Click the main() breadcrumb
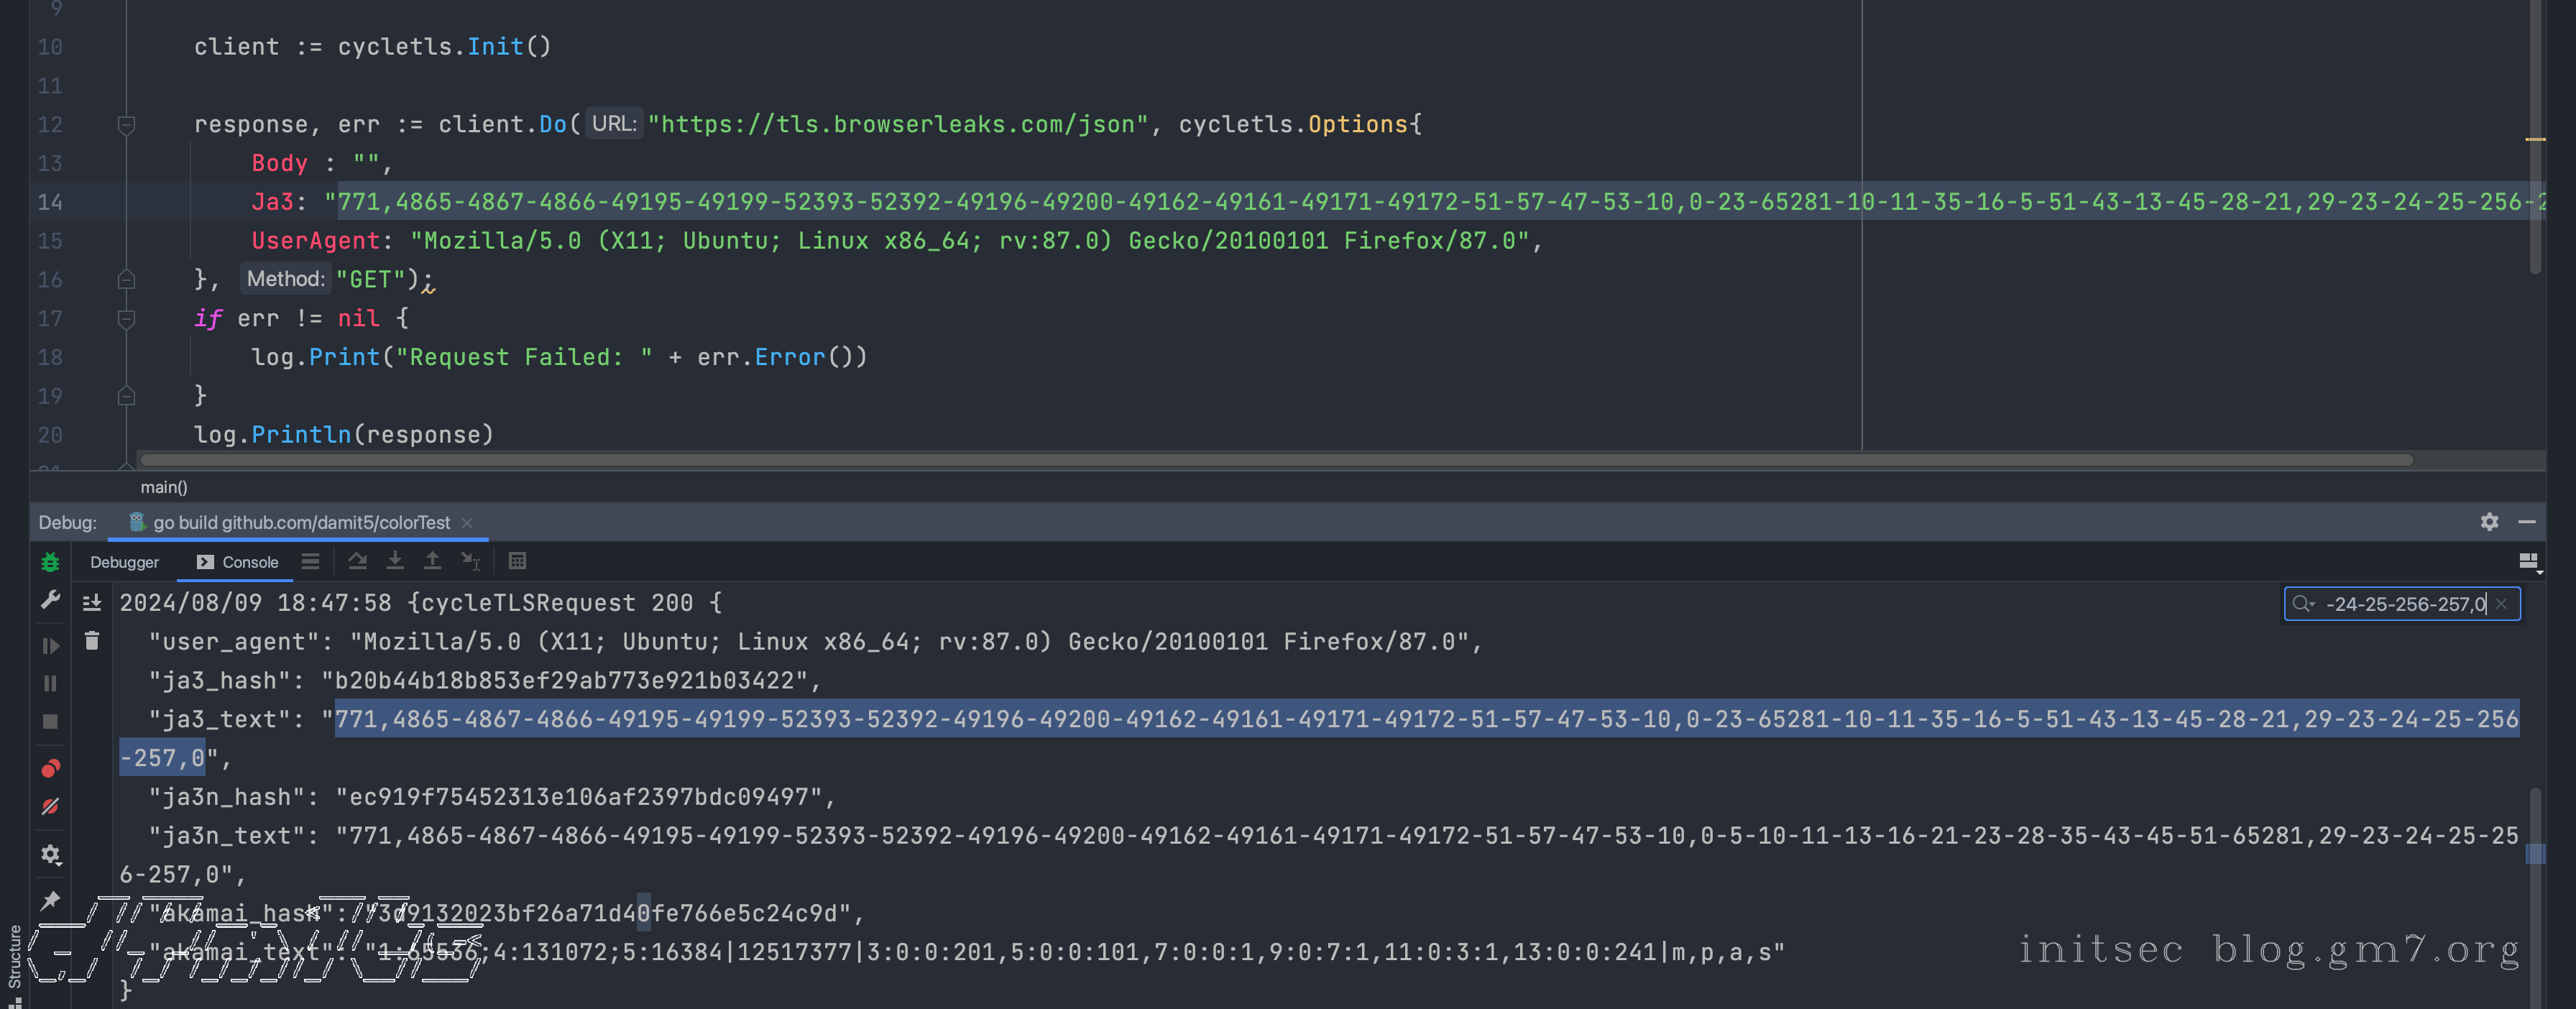2576x1009 pixels. tap(165, 487)
